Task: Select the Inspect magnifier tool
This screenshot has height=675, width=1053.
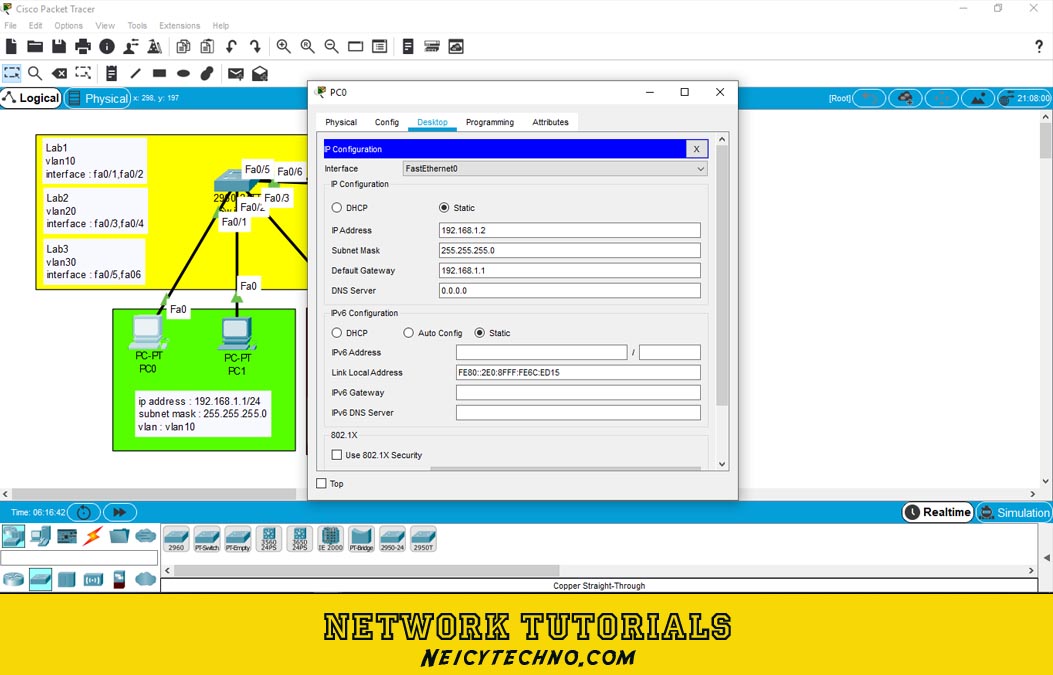Action: [x=35, y=73]
